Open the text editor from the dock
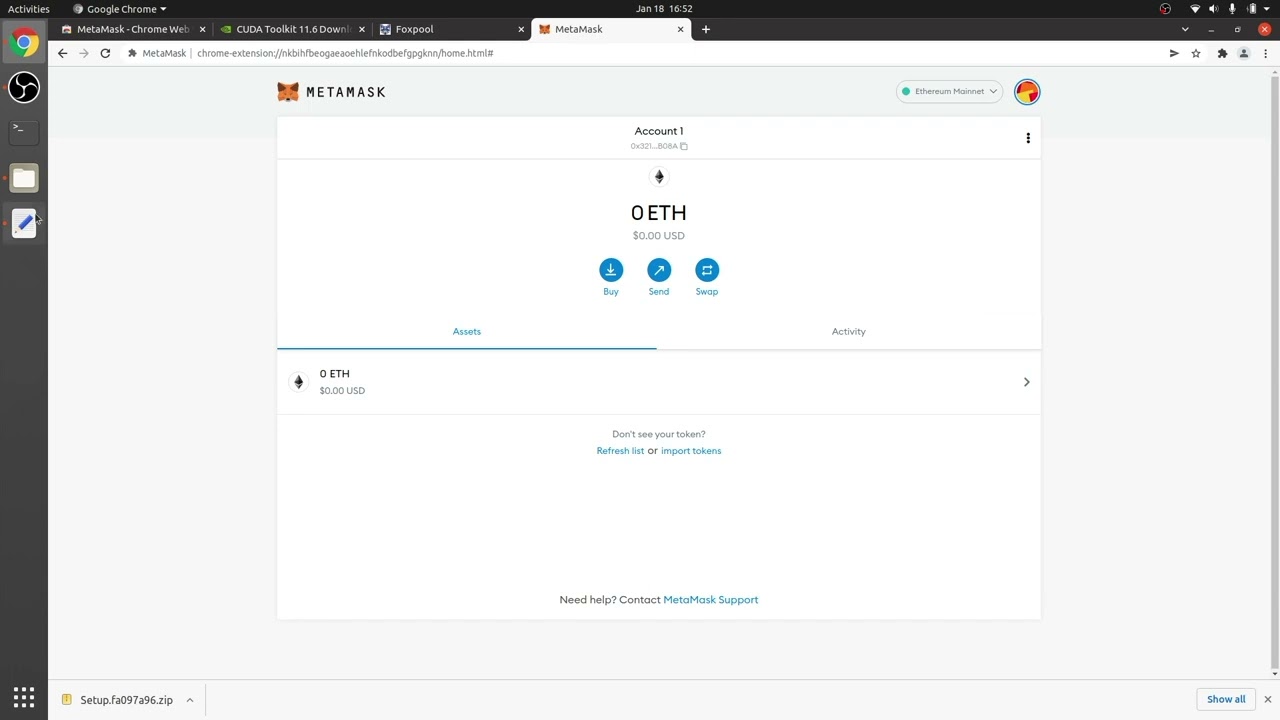This screenshot has width=1280, height=720. point(24,224)
